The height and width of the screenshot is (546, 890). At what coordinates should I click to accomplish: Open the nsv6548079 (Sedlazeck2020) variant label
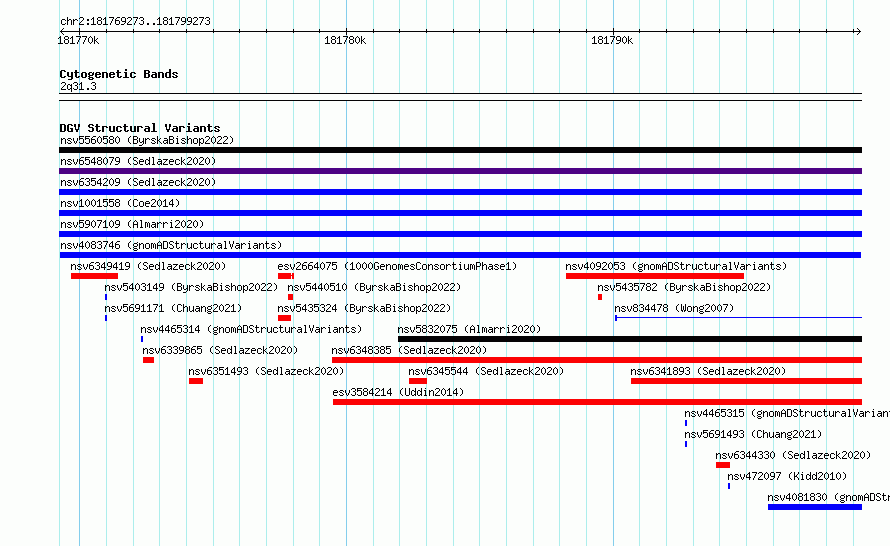pyautogui.click(x=138, y=161)
